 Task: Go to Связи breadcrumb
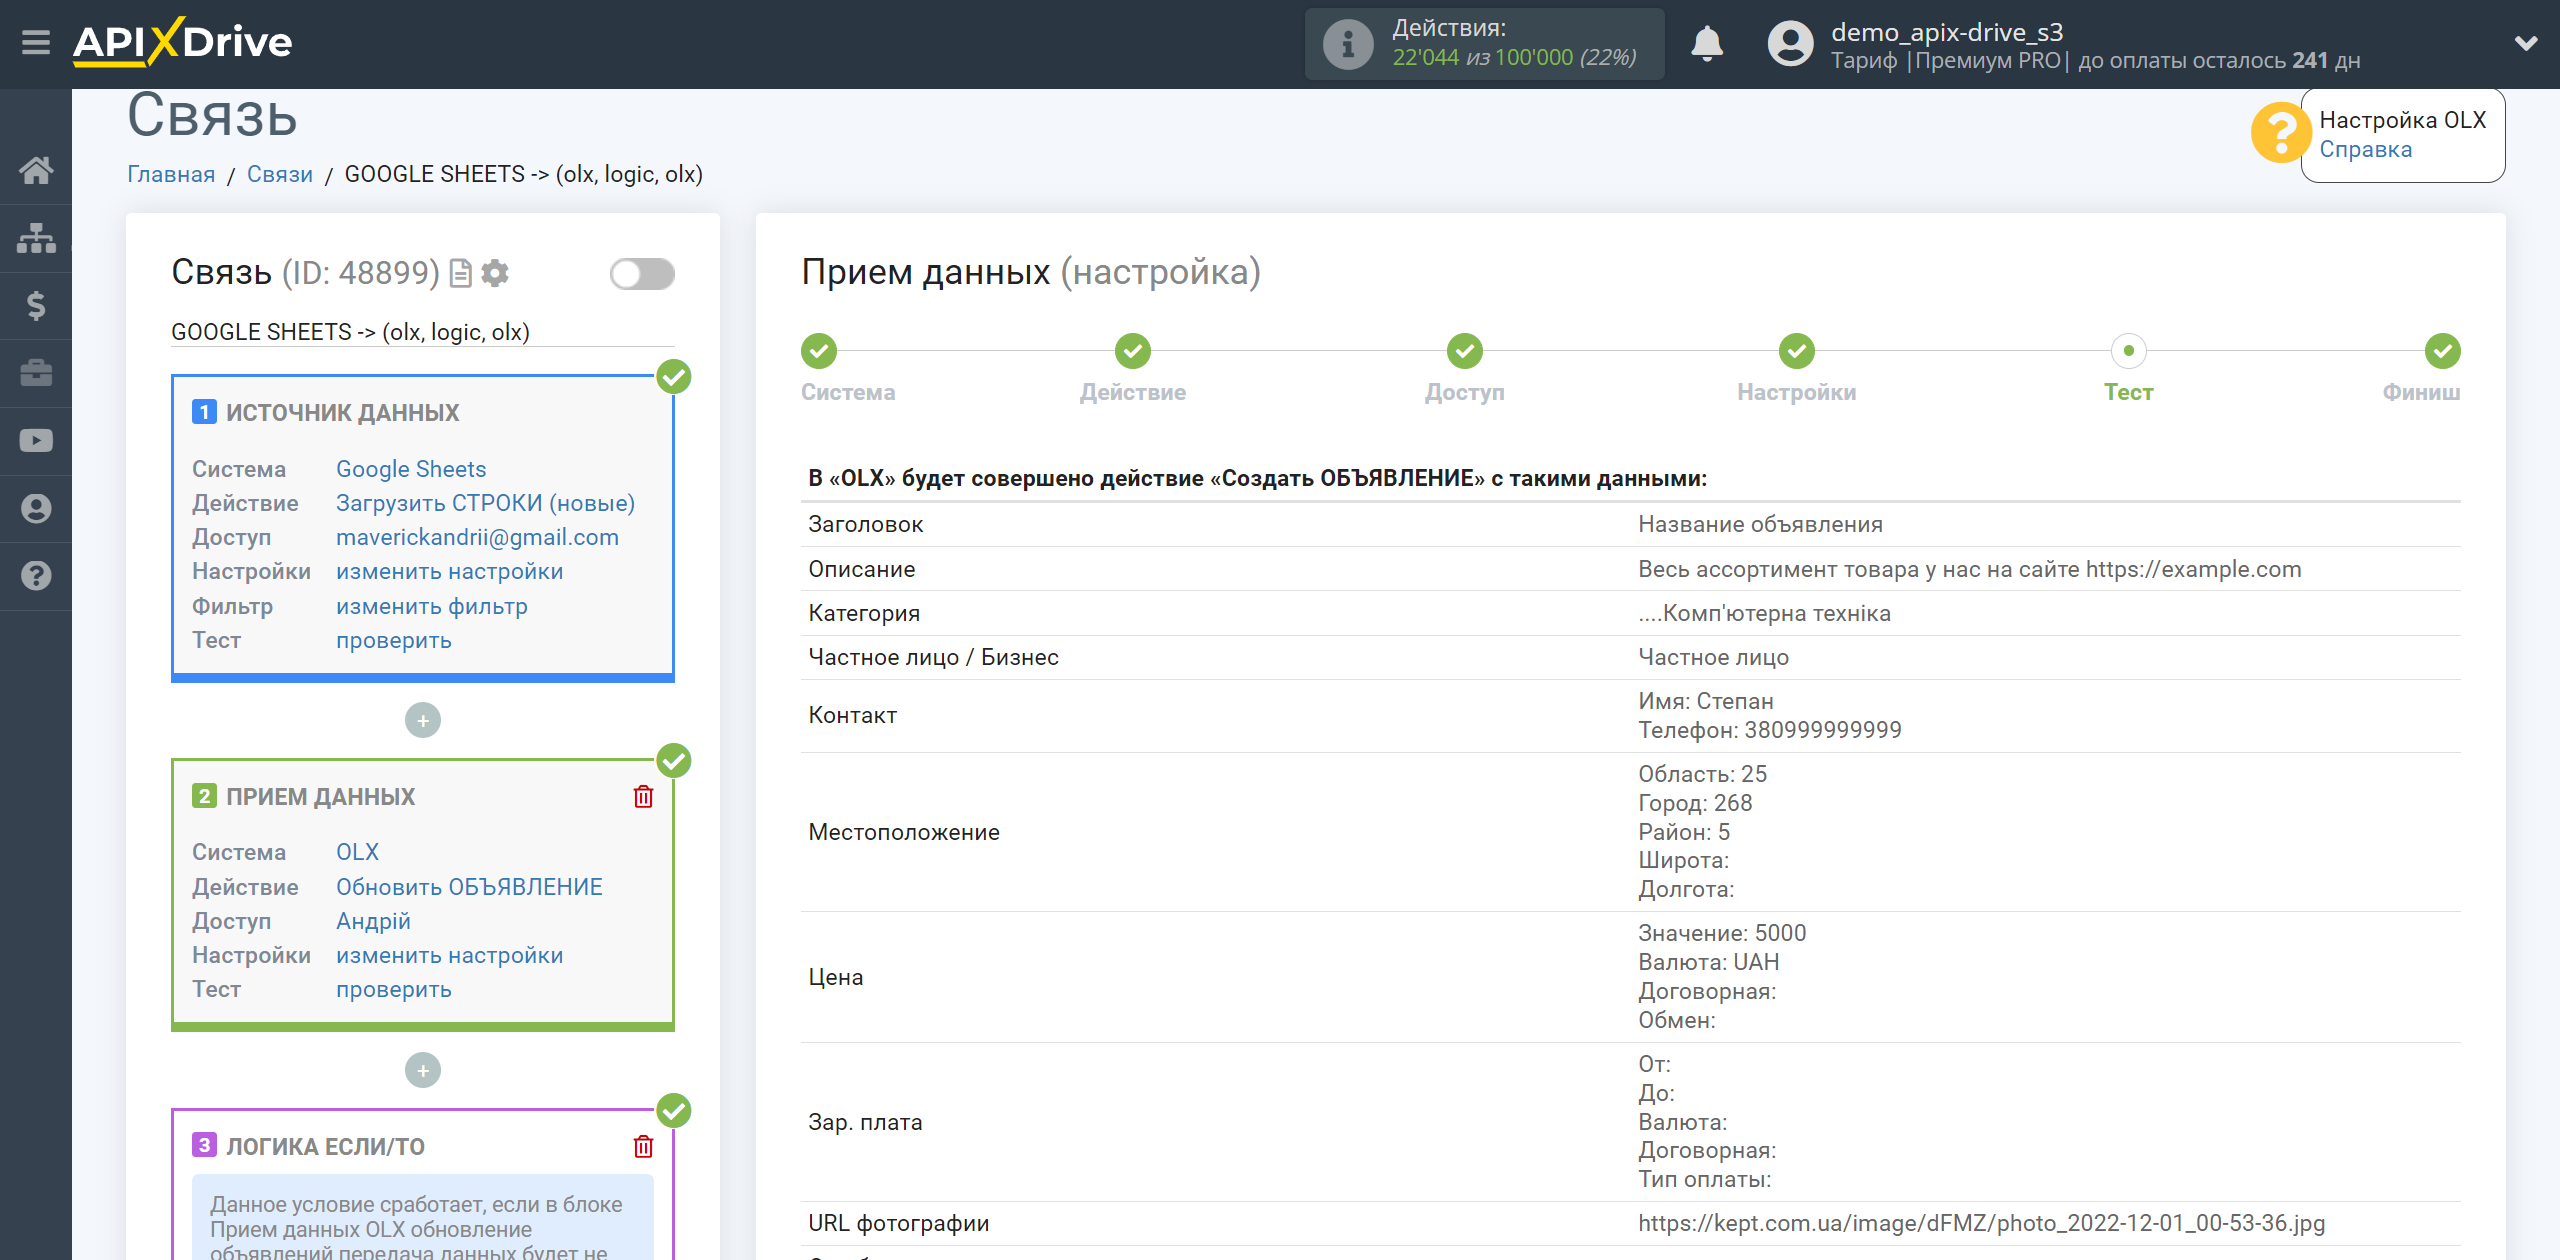click(280, 174)
